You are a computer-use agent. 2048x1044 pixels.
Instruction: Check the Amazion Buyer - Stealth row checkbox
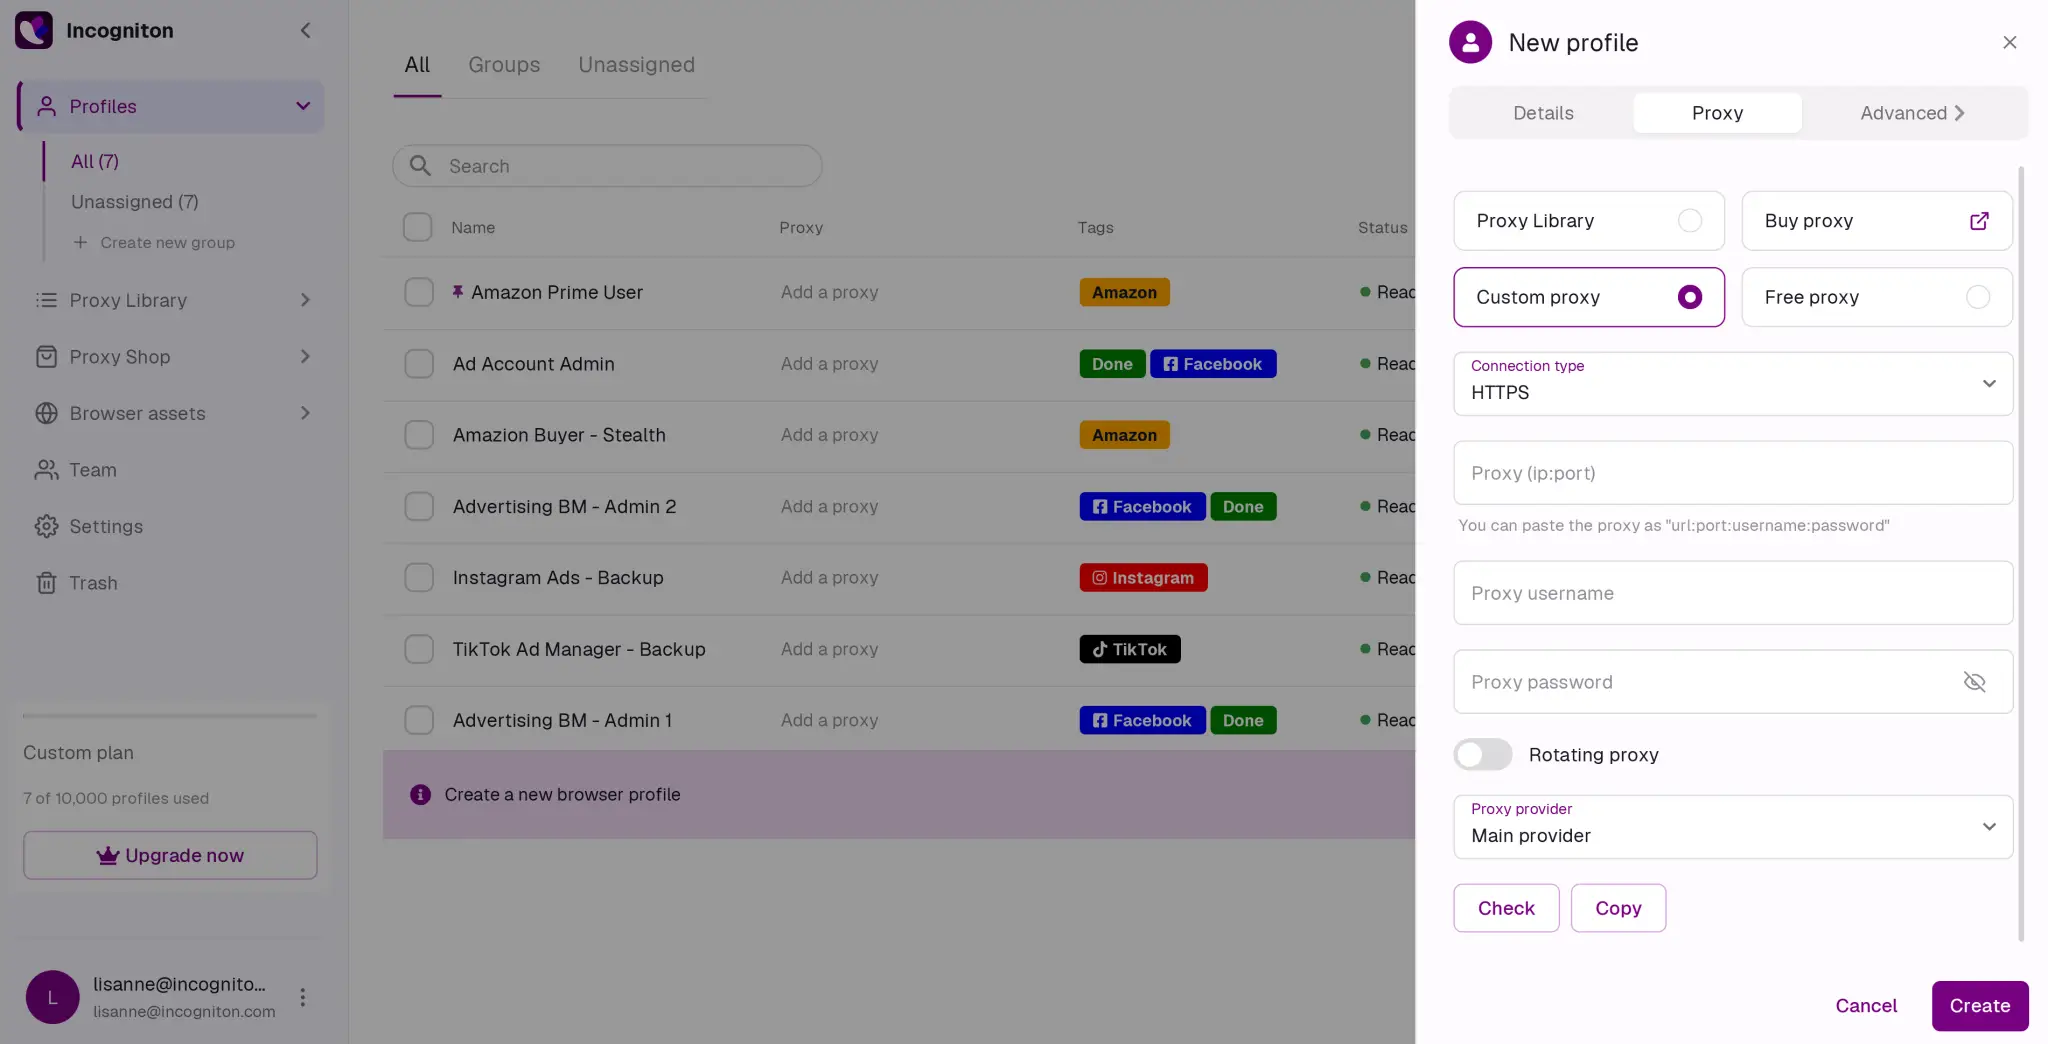(x=419, y=435)
